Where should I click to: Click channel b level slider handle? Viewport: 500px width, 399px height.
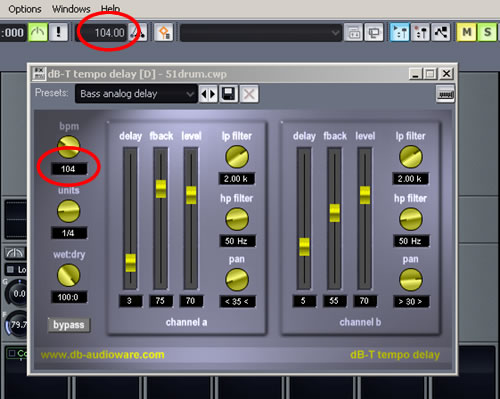click(365, 195)
